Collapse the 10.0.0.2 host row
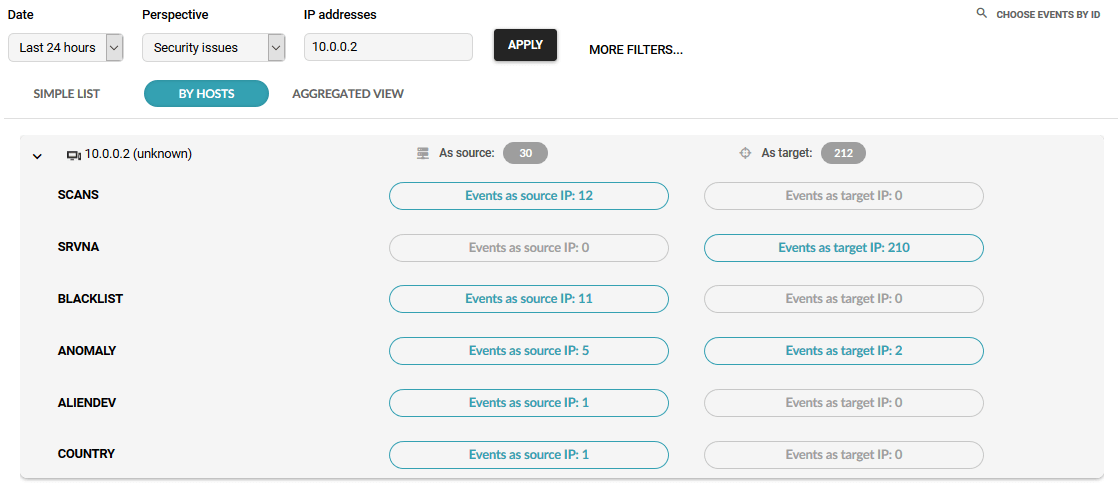The width and height of the screenshot is (1118, 487). [x=37, y=156]
